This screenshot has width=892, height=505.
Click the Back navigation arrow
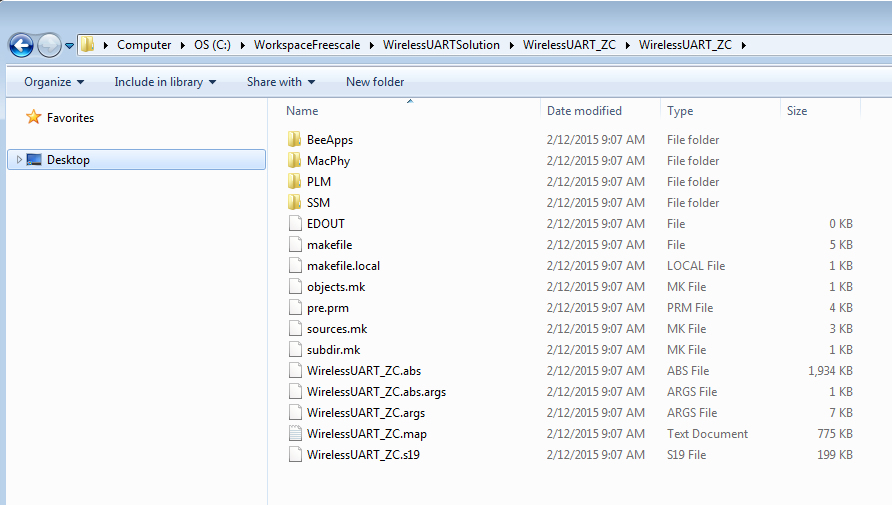[22, 45]
